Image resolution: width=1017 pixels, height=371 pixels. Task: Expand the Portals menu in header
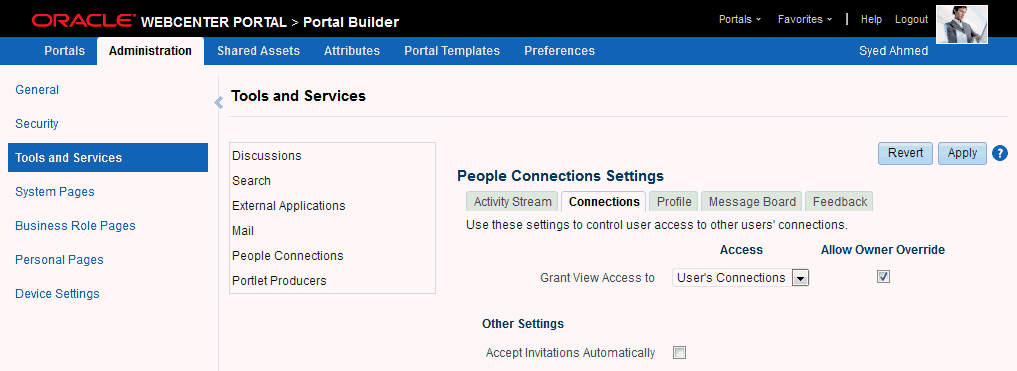click(x=739, y=19)
